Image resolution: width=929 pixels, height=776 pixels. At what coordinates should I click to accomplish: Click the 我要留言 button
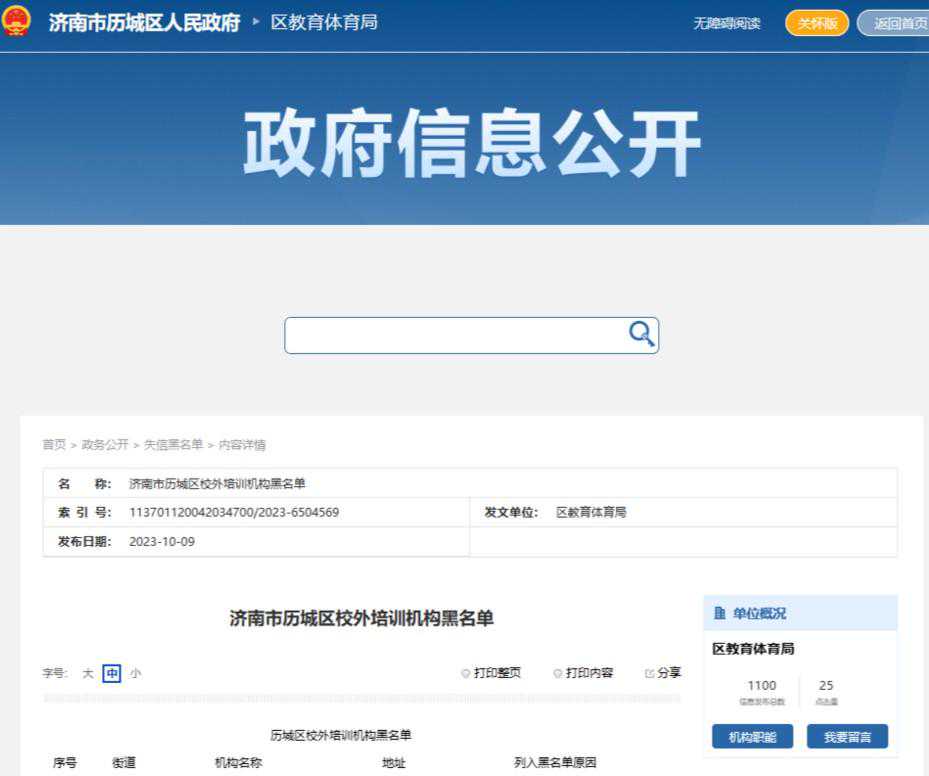847,737
